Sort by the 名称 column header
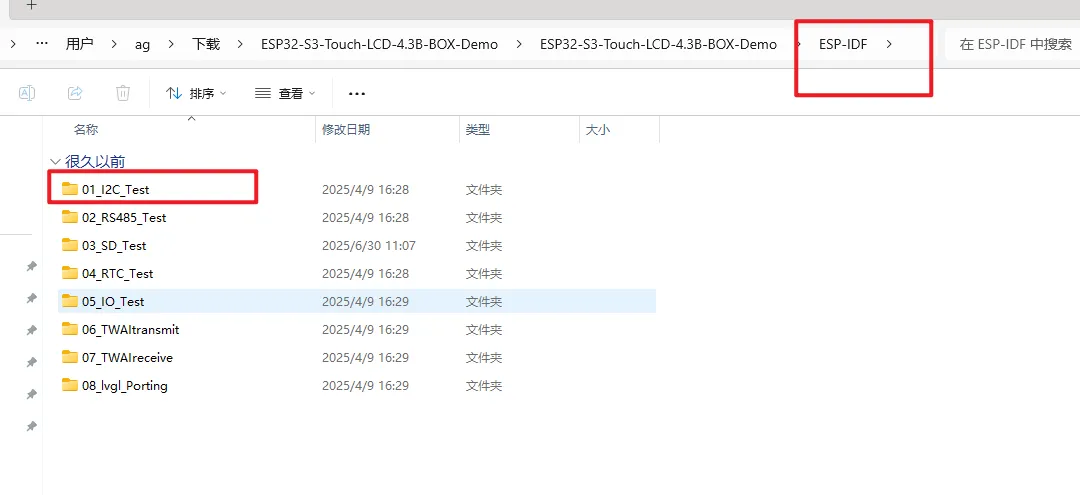 tap(86, 130)
